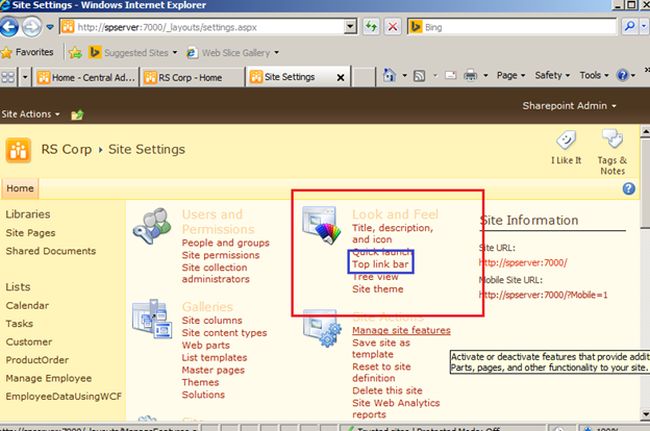Open the recent pages dropdown arrow
The width and height of the screenshot is (650, 431).
[x=50, y=27]
